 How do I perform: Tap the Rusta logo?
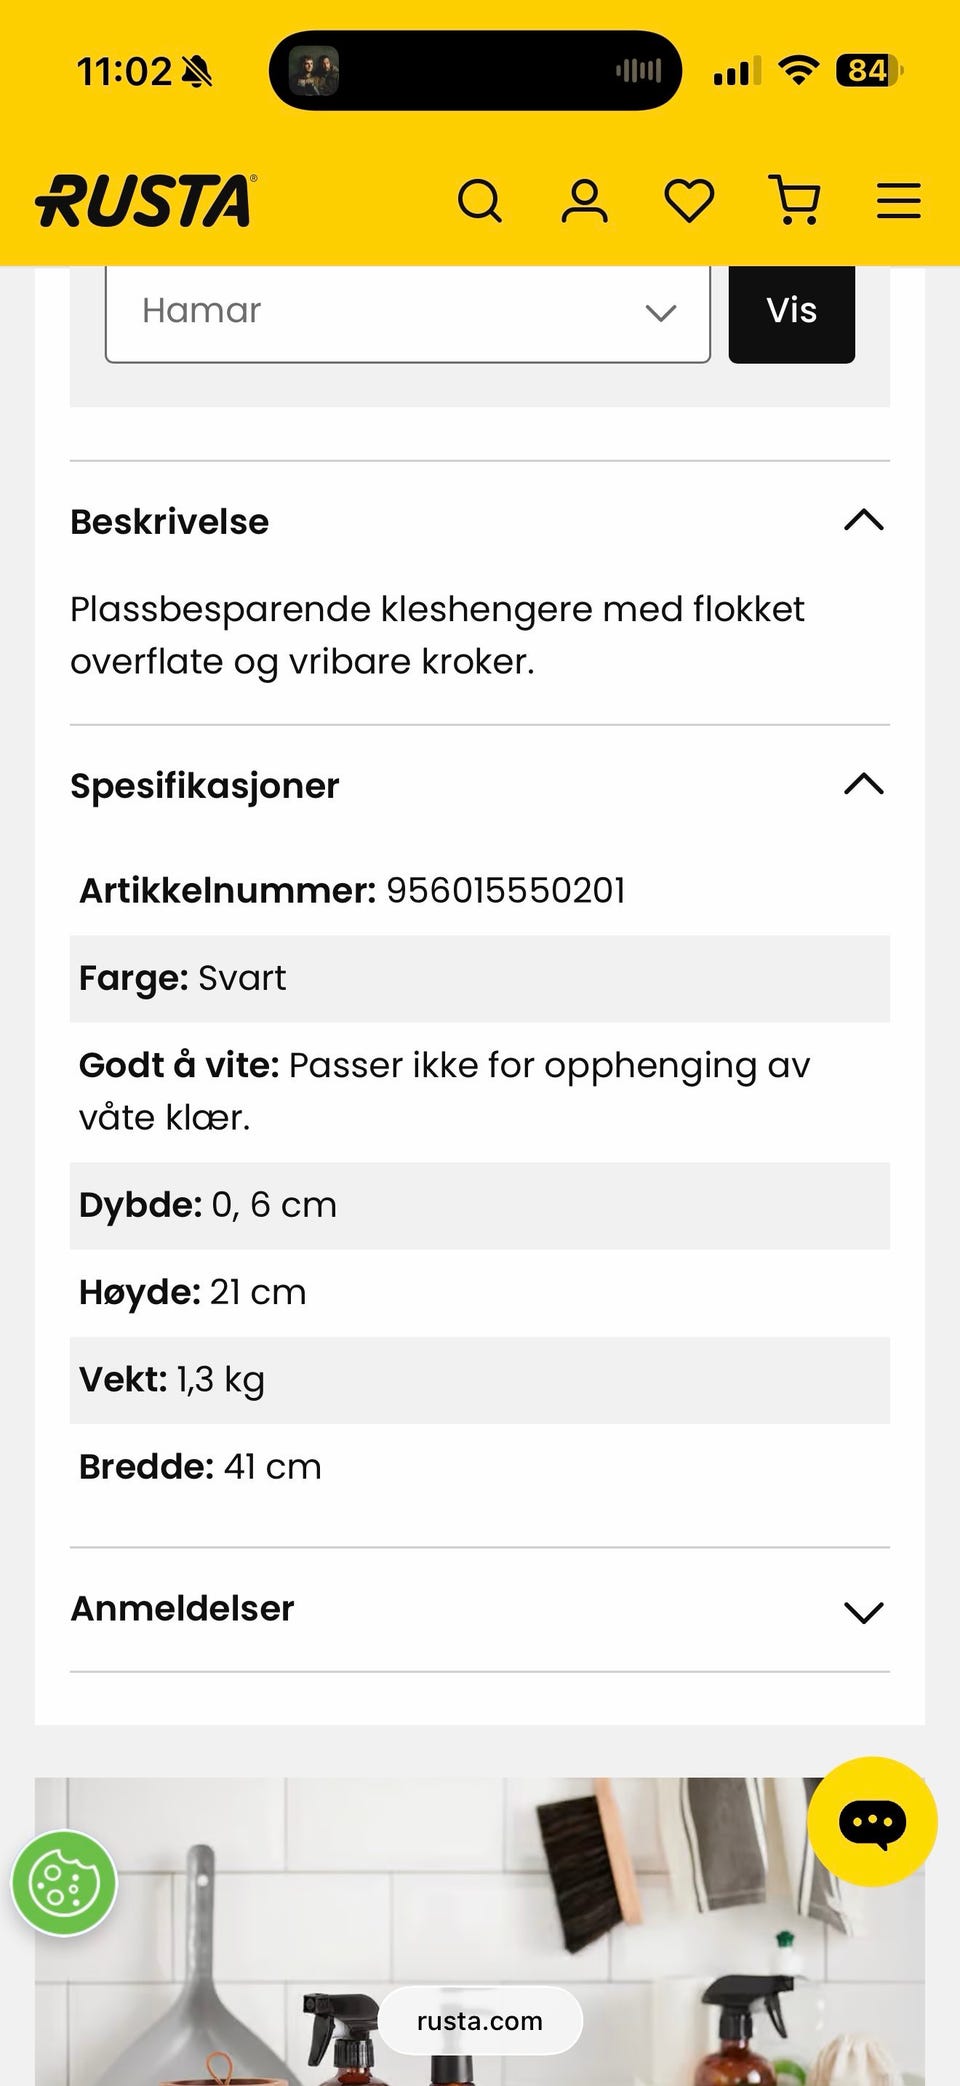coord(146,201)
